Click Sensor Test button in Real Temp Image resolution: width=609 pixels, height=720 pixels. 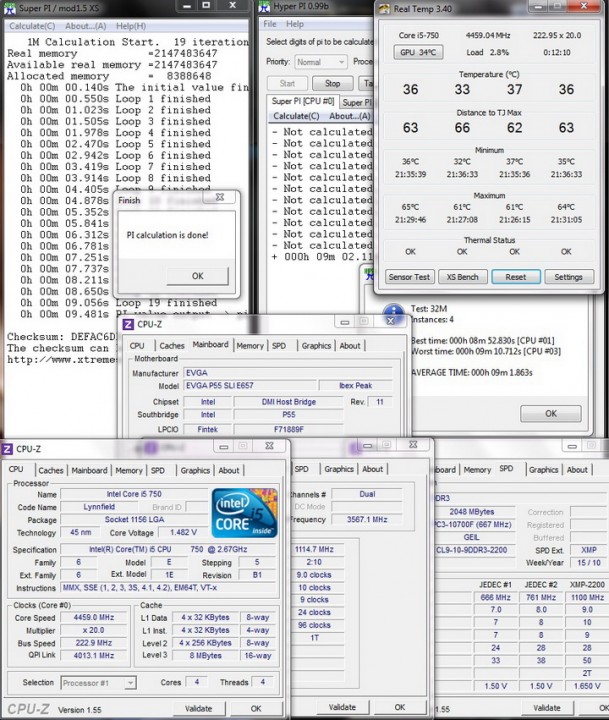[x=409, y=277]
